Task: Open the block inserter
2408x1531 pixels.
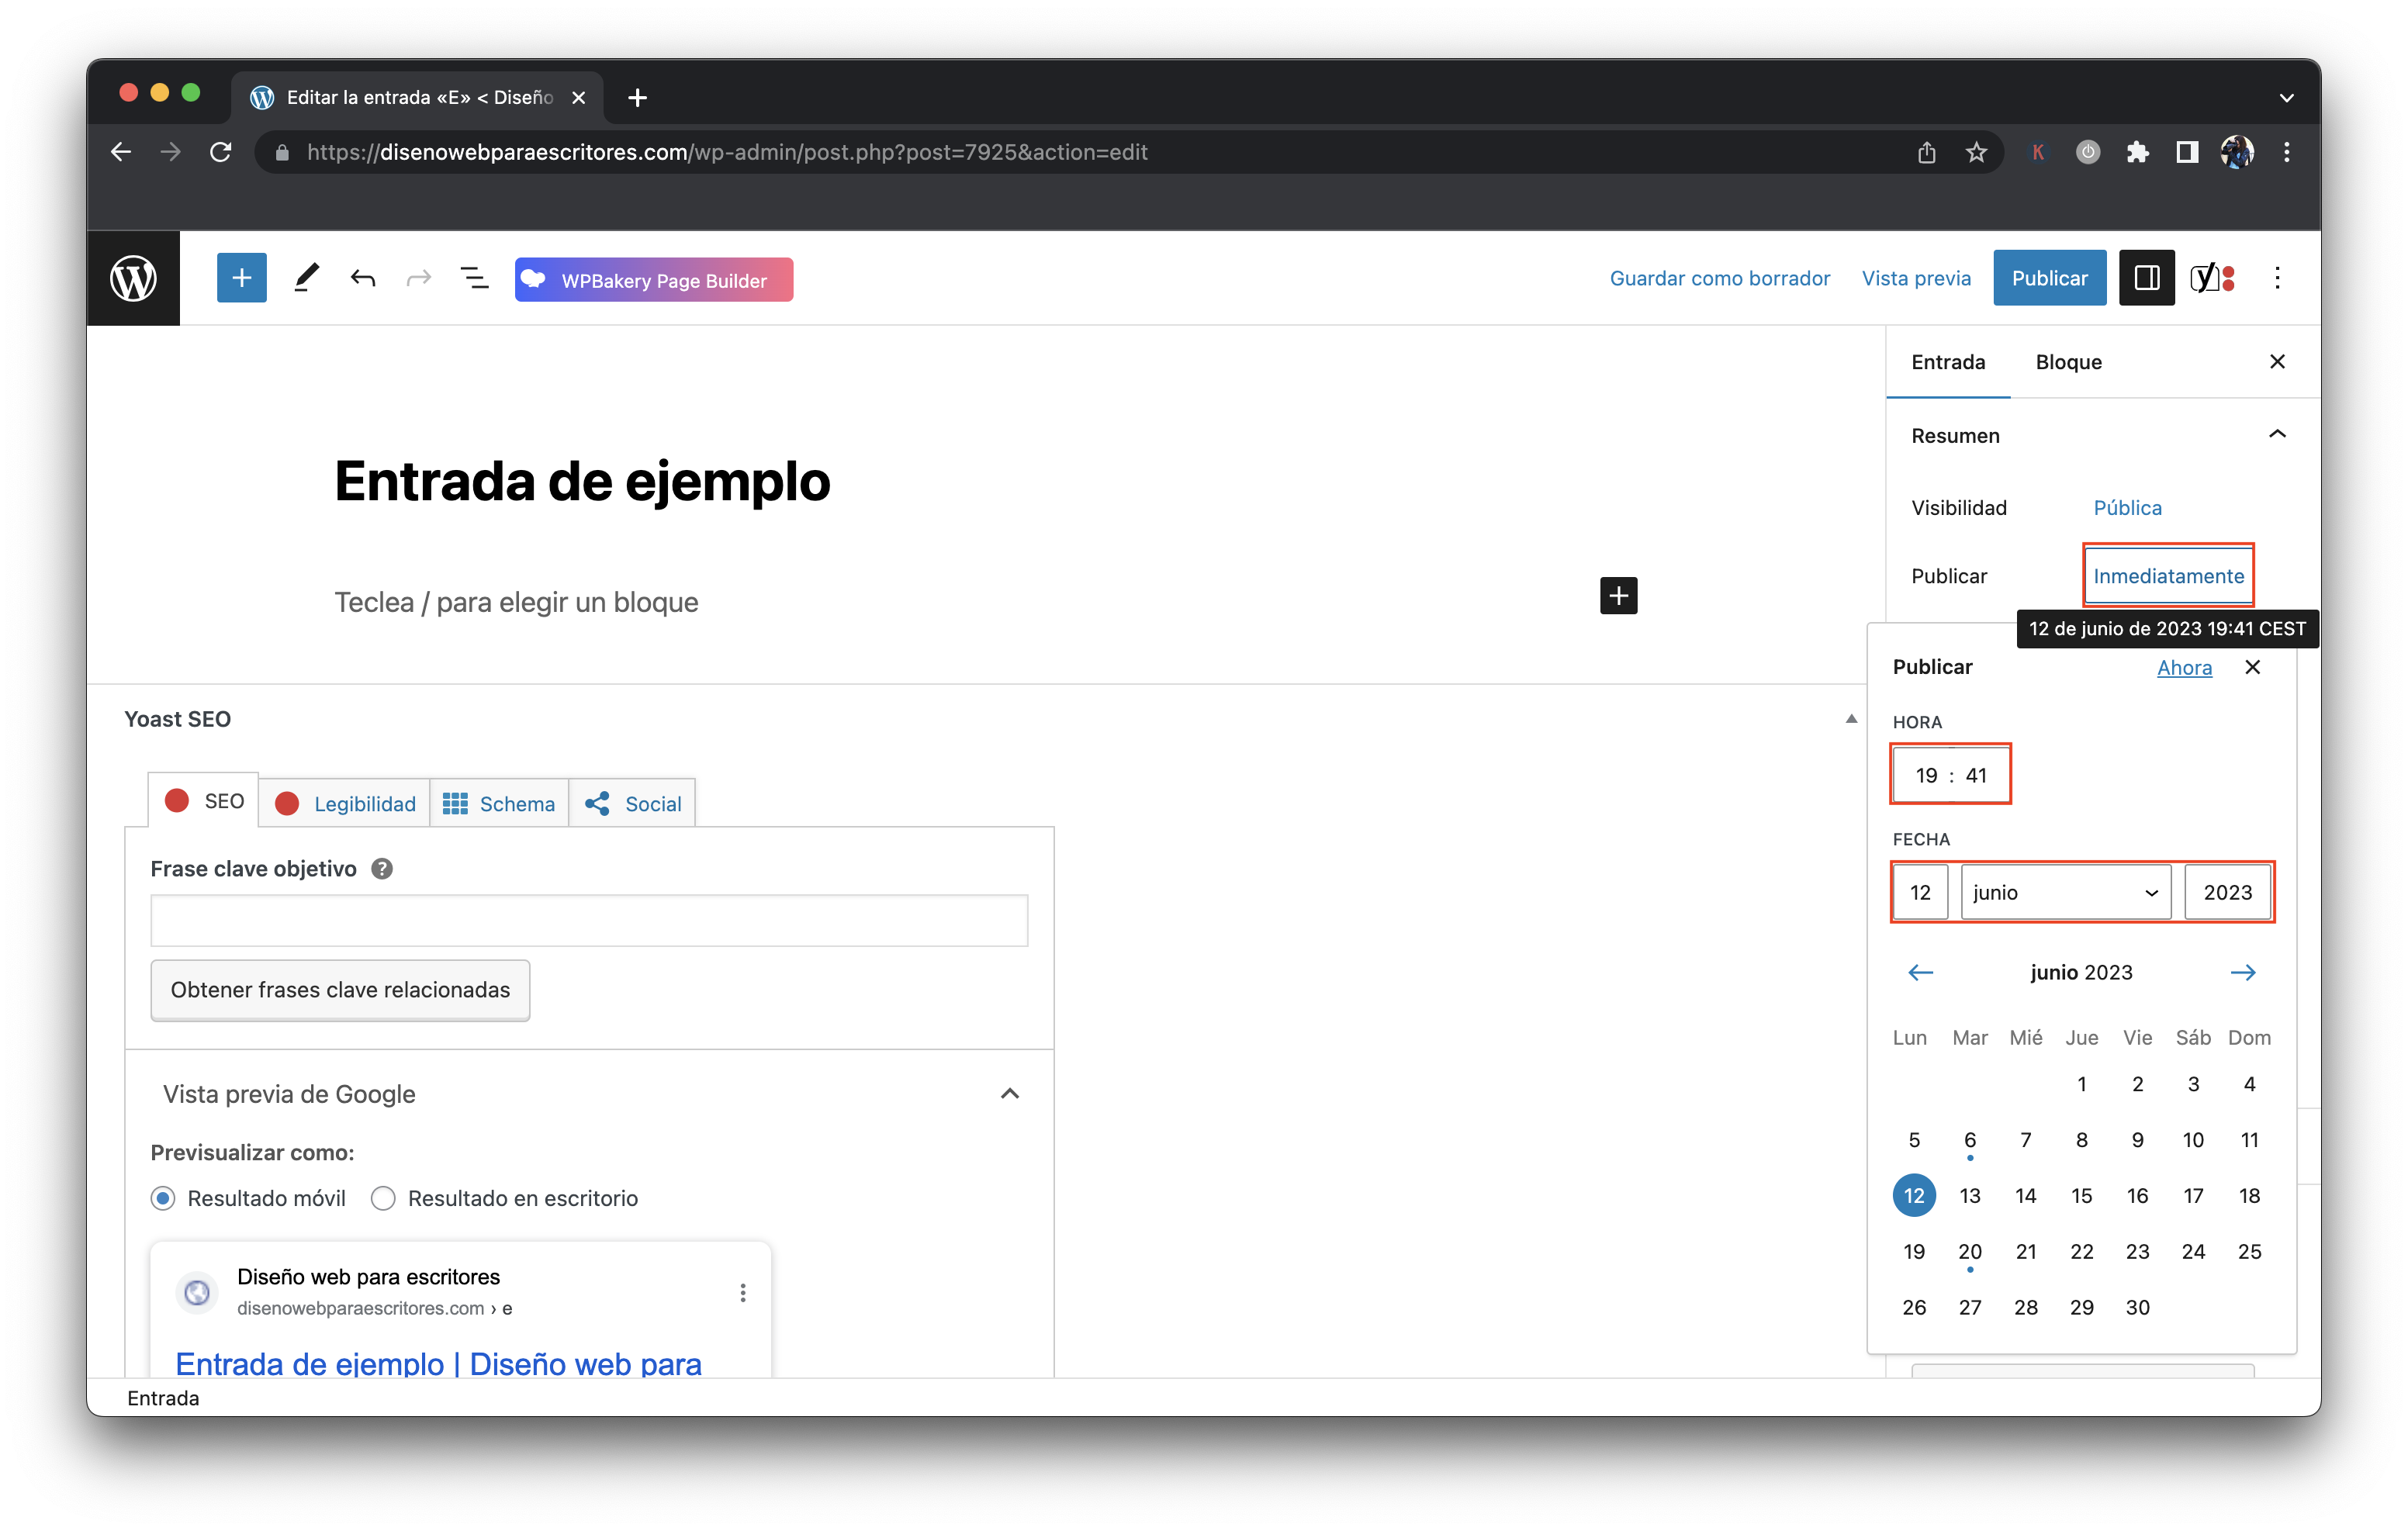Action: click(x=241, y=278)
